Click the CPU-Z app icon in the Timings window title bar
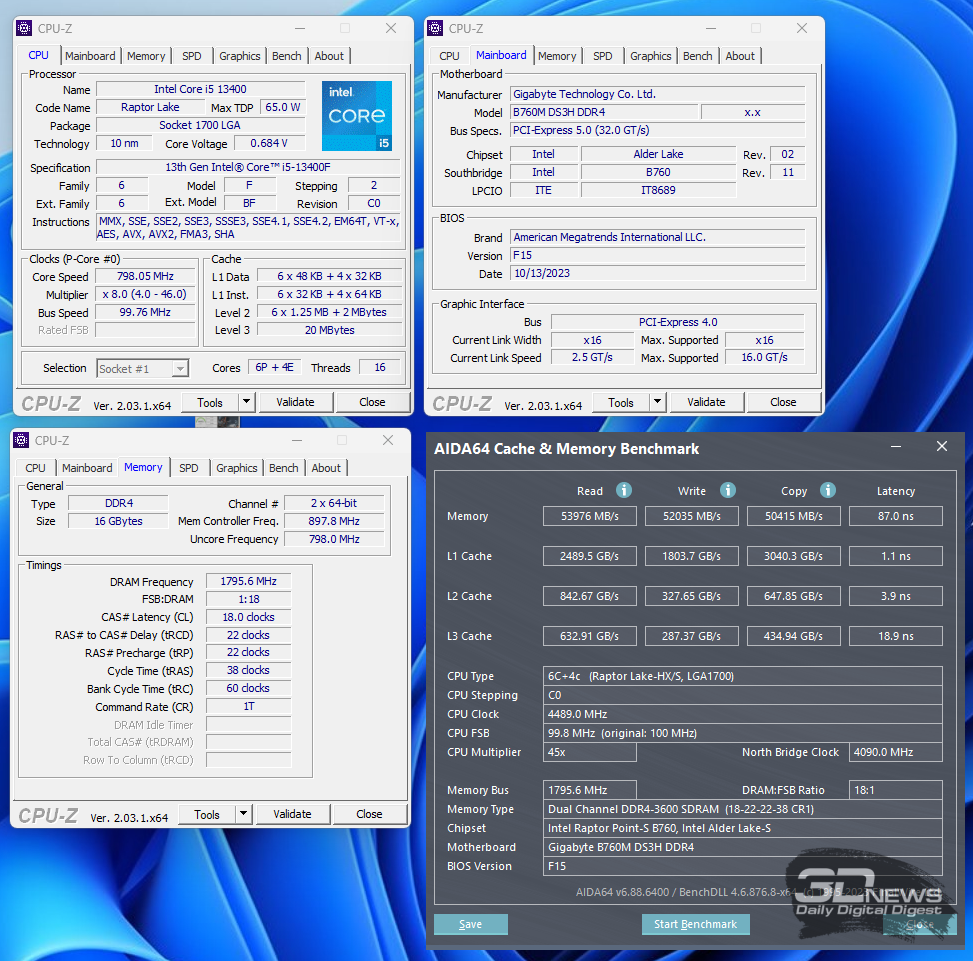 tap(21, 440)
